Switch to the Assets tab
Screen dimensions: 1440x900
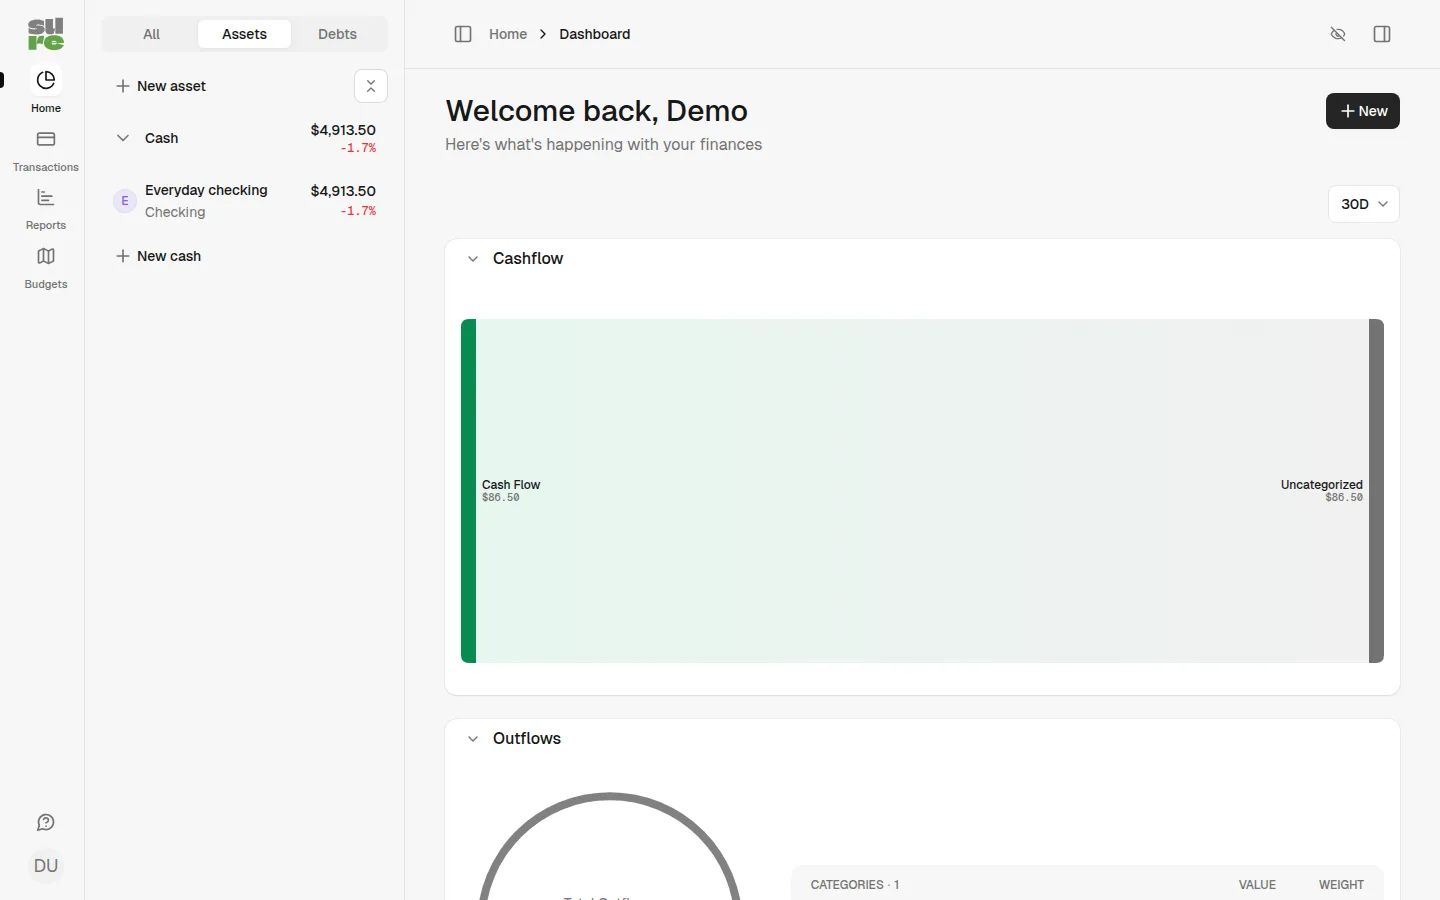coord(245,34)
